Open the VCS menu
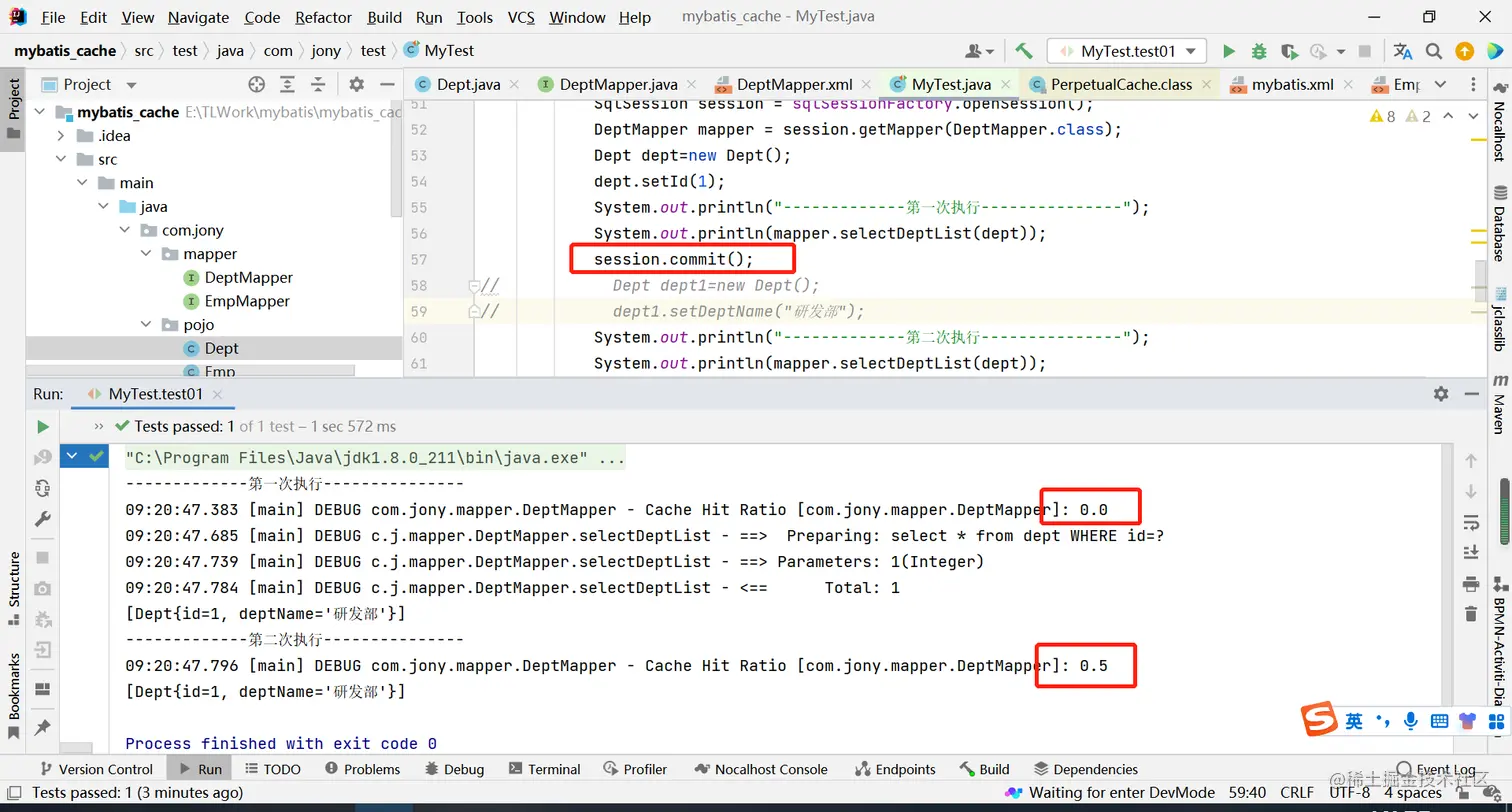The width and height of the screenshot is (1512, 812). 521,17
